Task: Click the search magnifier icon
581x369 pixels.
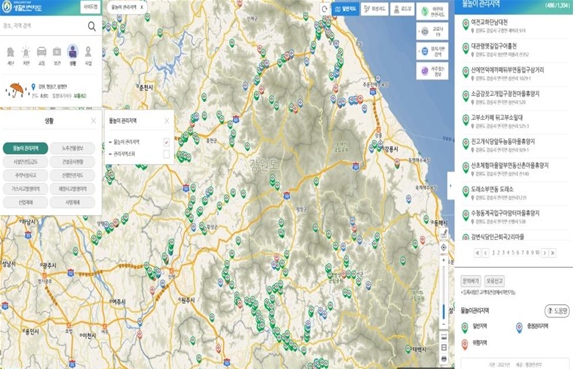Action: 92,26
